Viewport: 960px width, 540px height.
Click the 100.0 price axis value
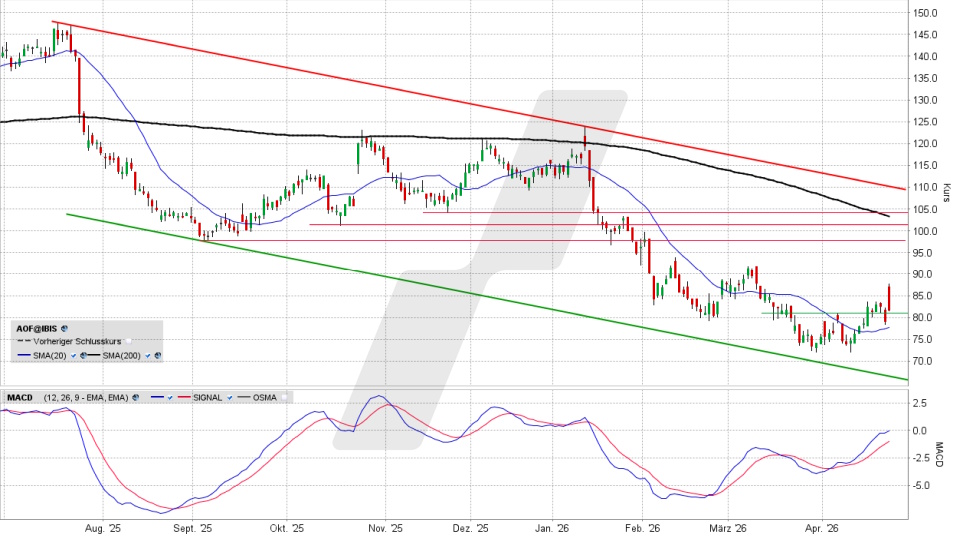pos(925,231)
